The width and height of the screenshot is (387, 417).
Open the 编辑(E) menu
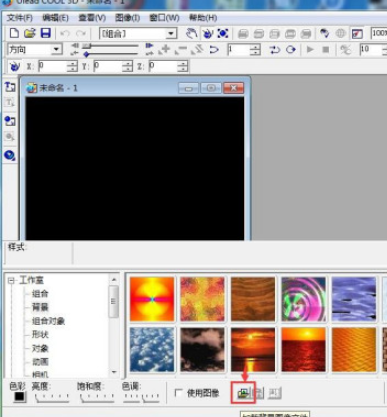pyautogui.click(x=56, y=18)
